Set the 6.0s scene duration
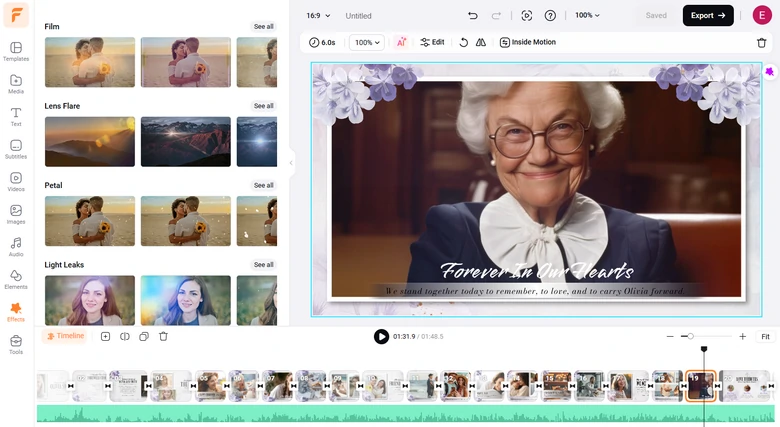 (322, 43)
